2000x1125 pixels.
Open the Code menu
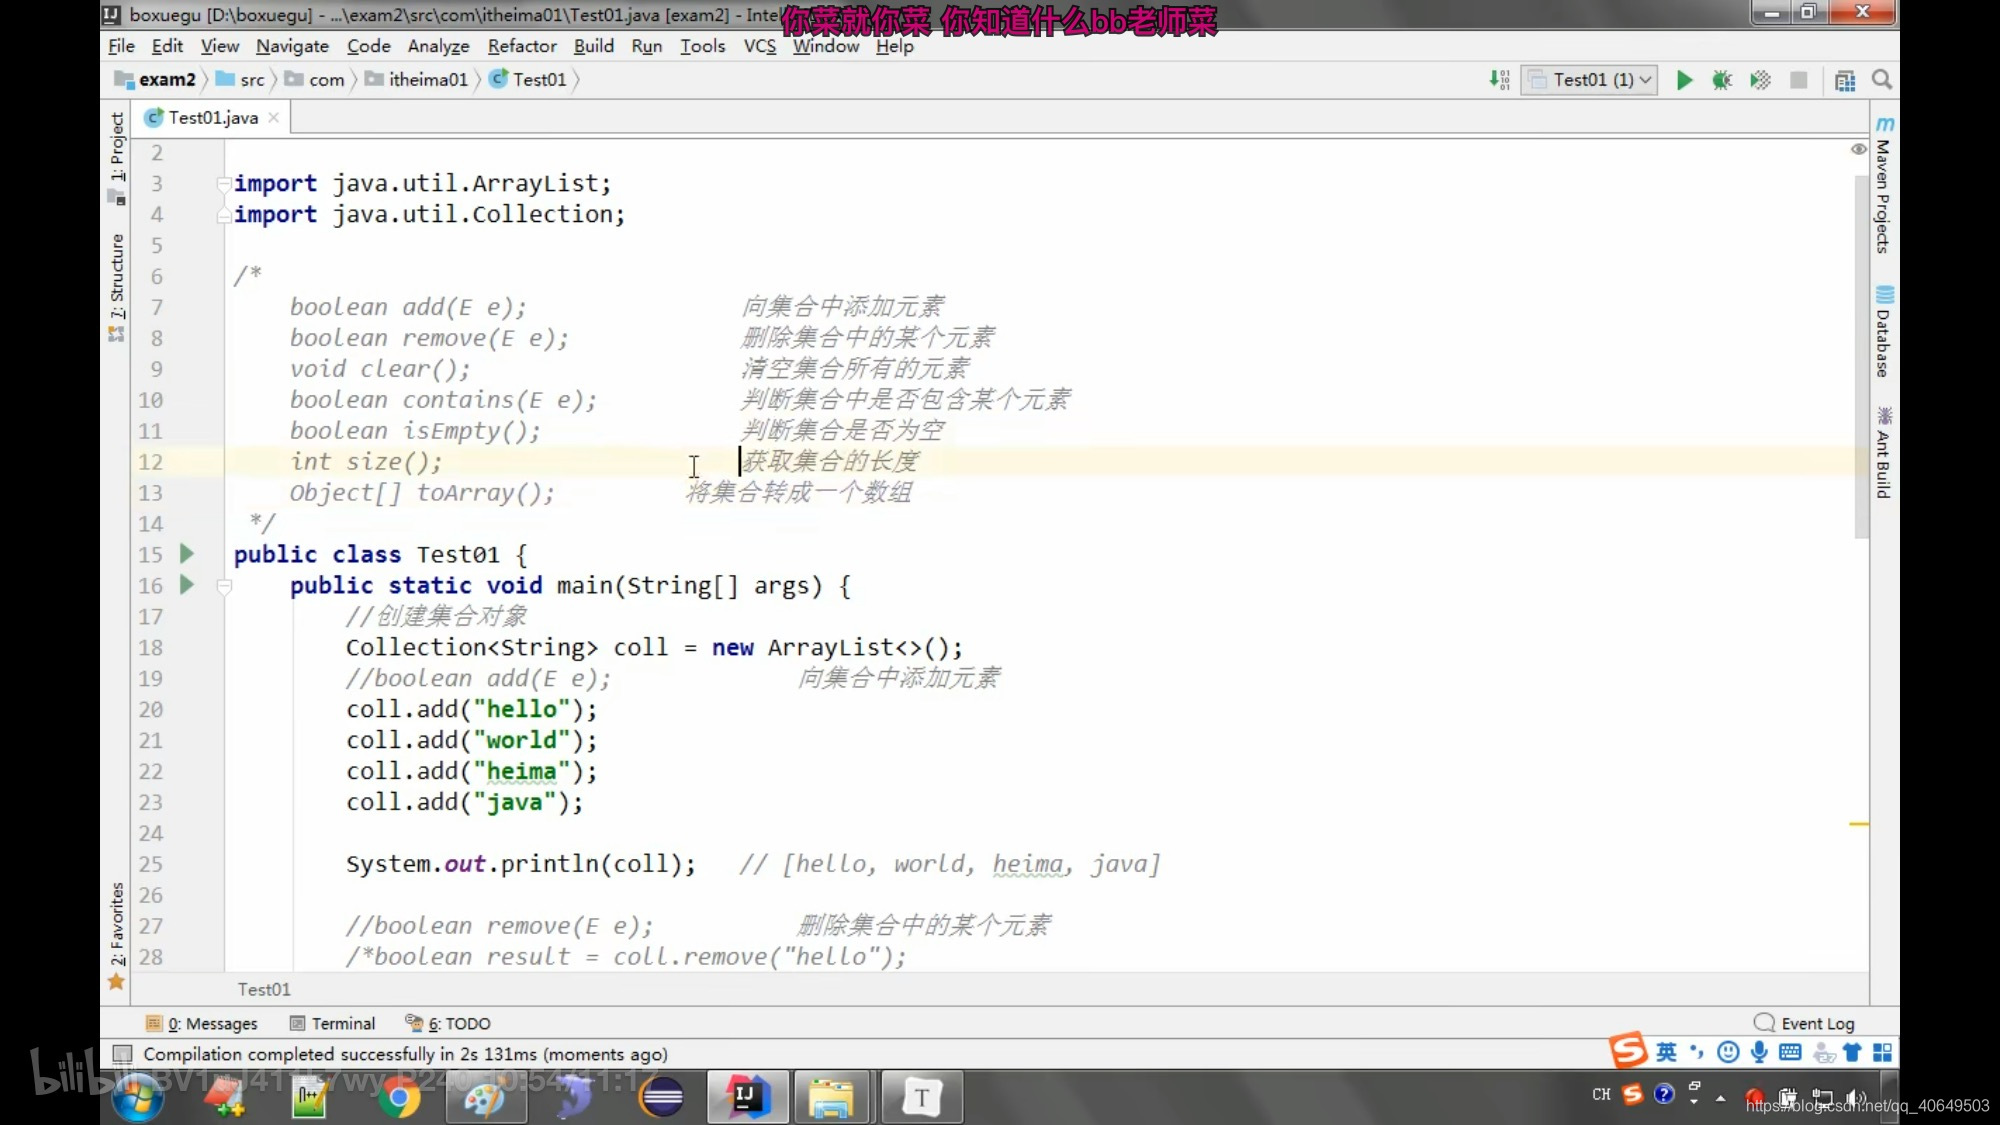click(368, 46)
